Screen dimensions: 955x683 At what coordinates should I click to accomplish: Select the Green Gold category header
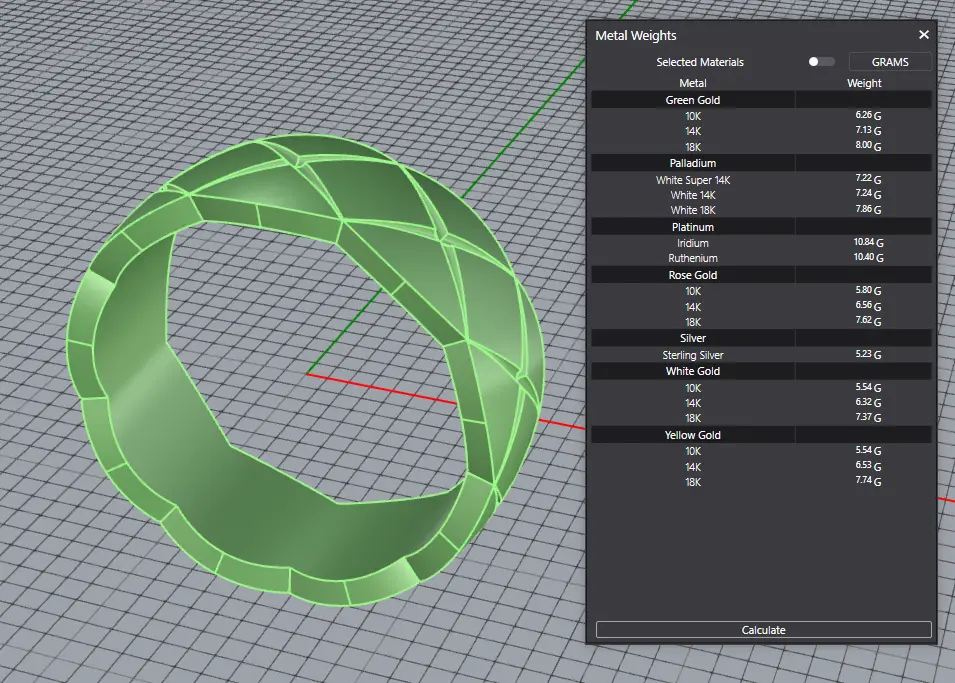[693, 100]
